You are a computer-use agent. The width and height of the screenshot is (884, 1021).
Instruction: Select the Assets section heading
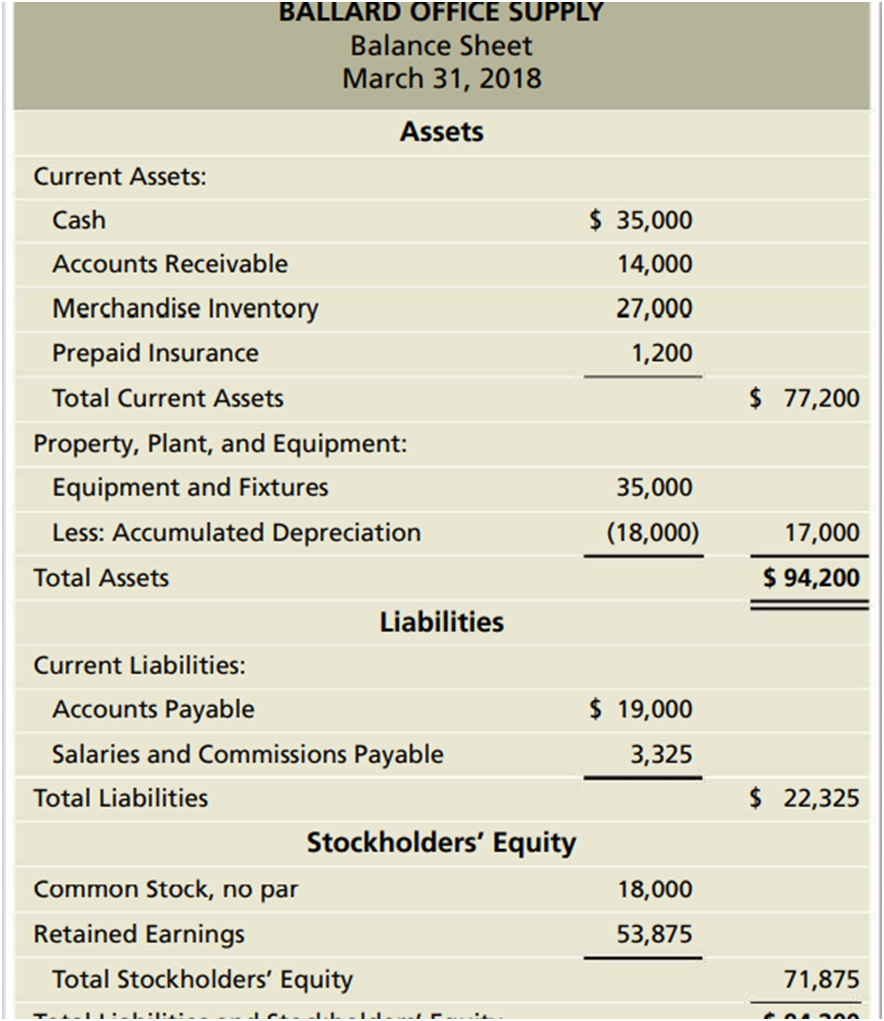[441, 132]
